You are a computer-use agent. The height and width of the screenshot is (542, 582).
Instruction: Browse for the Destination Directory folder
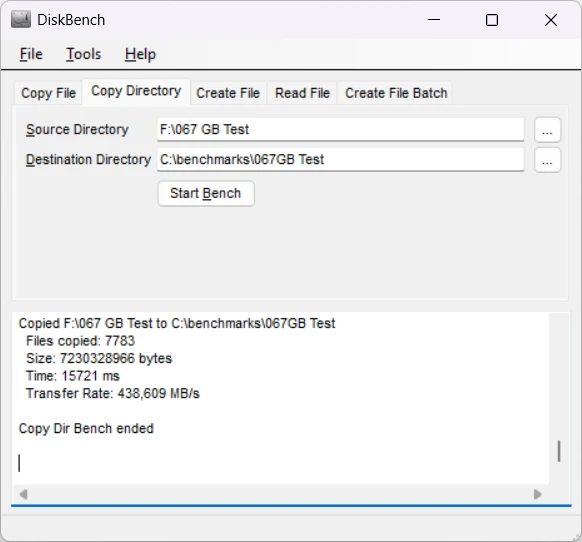547,160
